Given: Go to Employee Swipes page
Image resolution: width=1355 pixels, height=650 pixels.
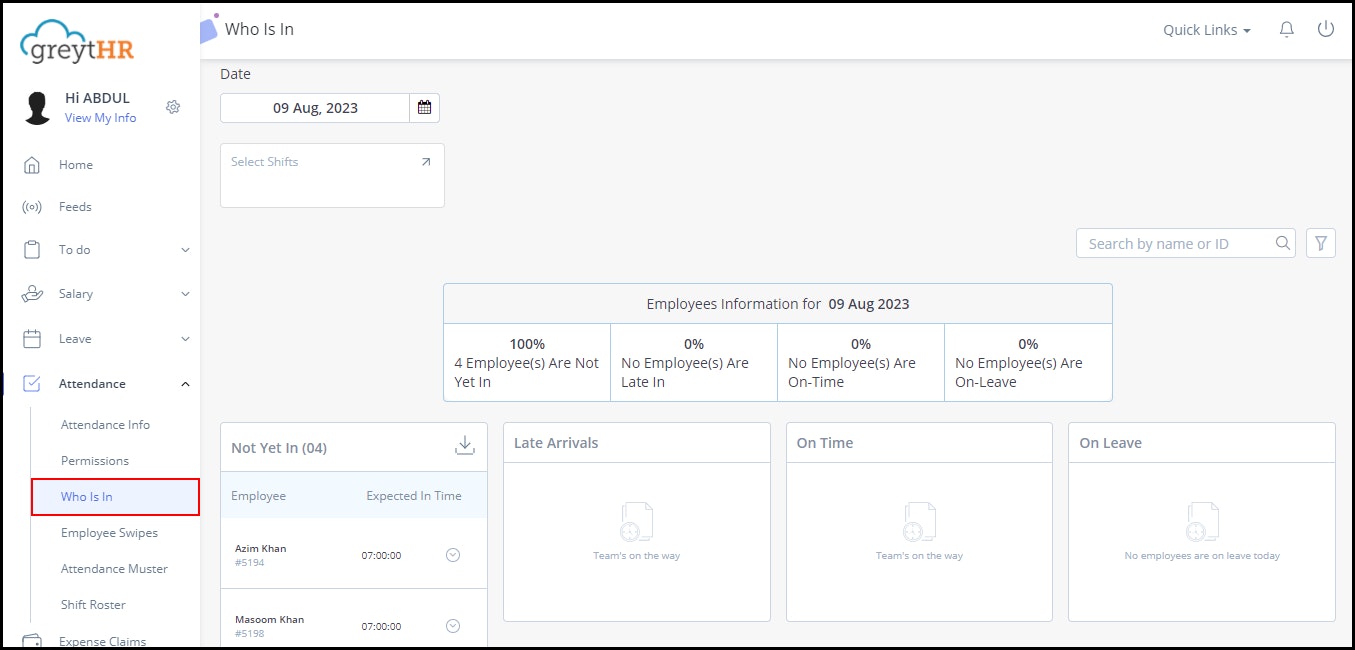Looking at the screenshot, I should coord(109,533).
